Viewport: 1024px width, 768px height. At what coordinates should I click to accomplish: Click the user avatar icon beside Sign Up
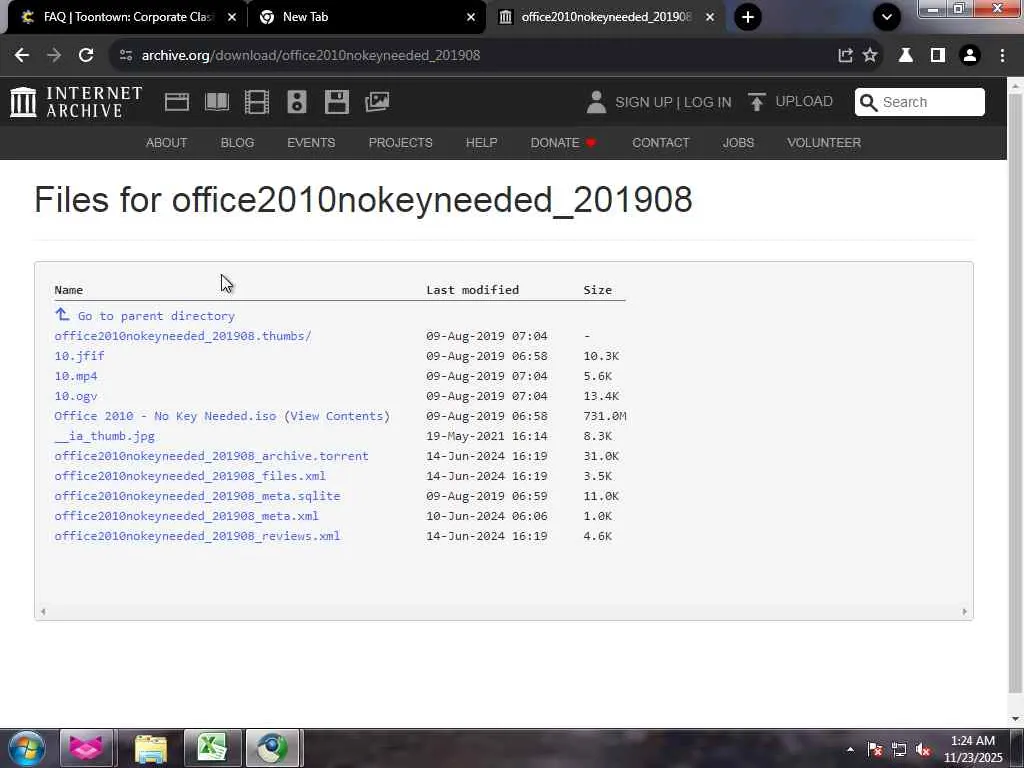tap(596, 102)
